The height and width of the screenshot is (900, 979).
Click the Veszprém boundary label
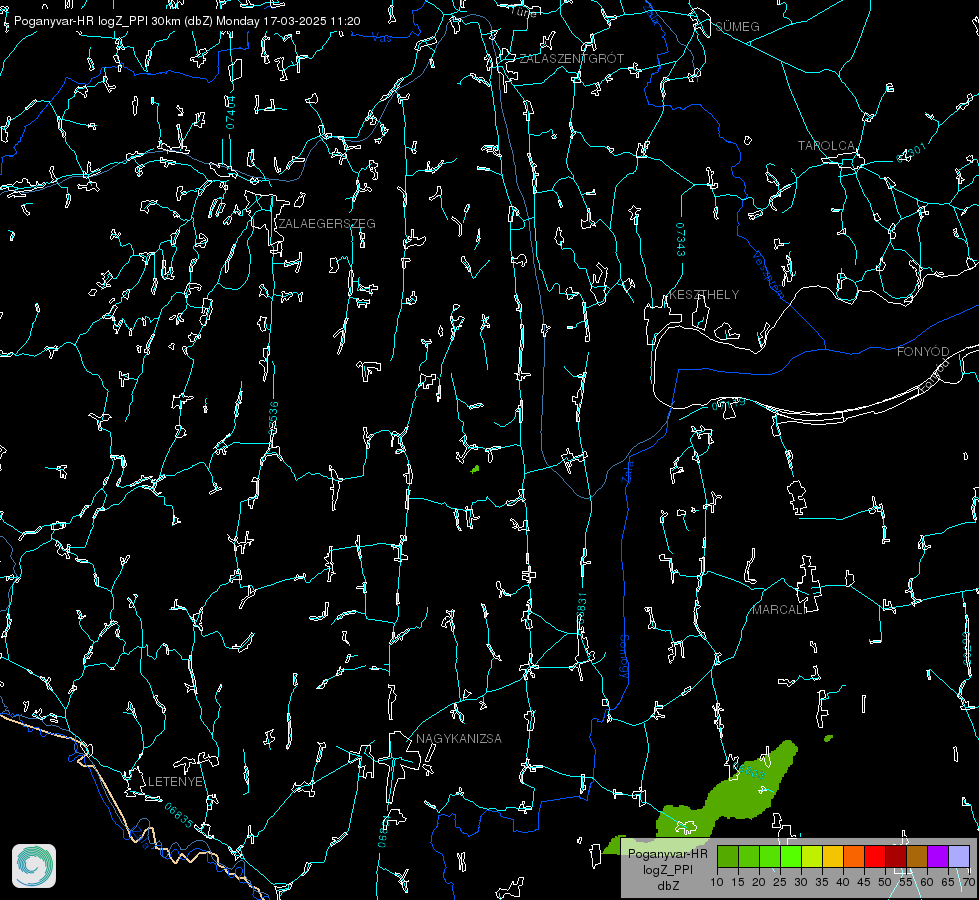click(768, 275)
